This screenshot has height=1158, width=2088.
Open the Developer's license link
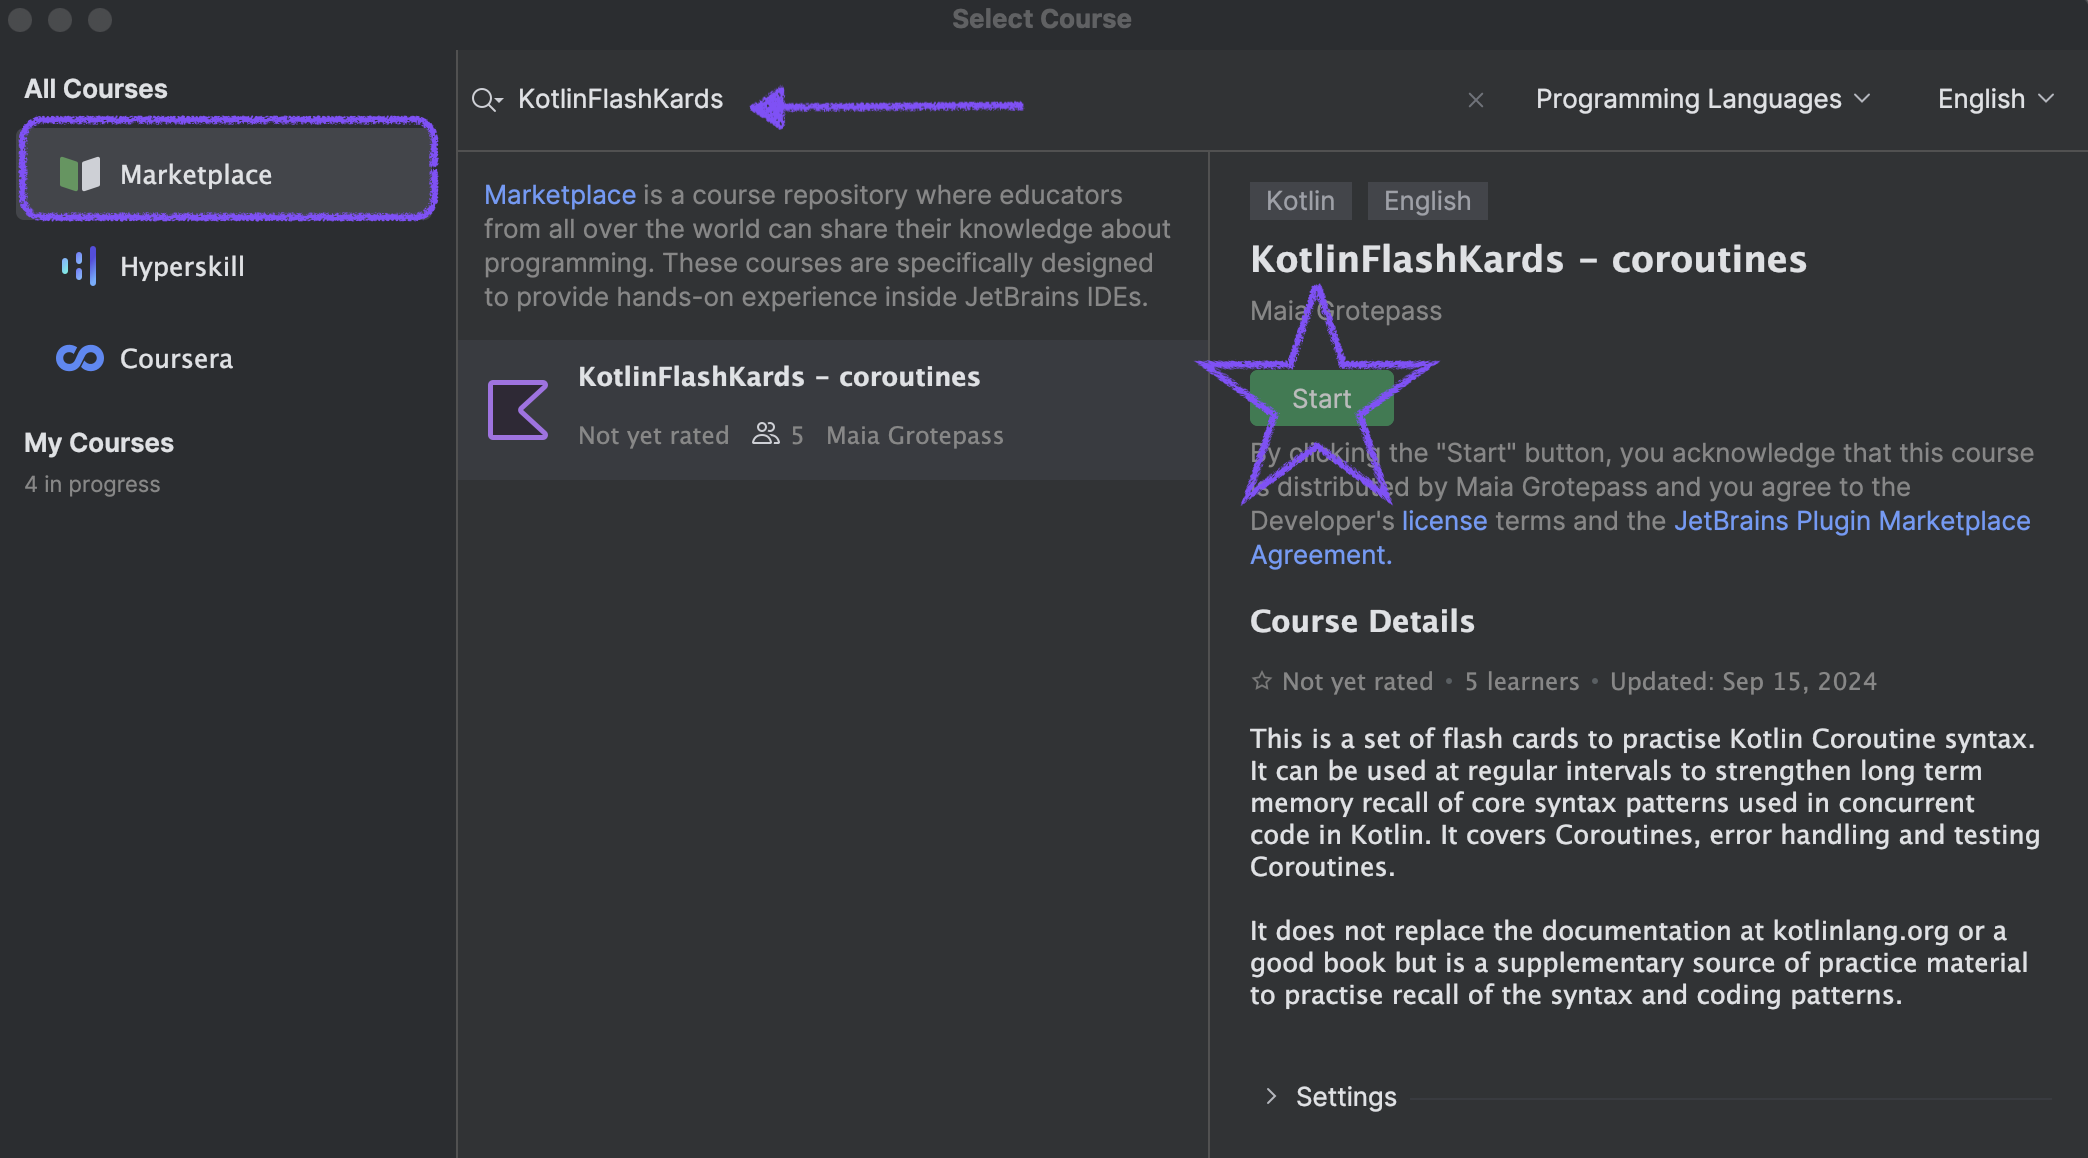tap(1444, 521)
